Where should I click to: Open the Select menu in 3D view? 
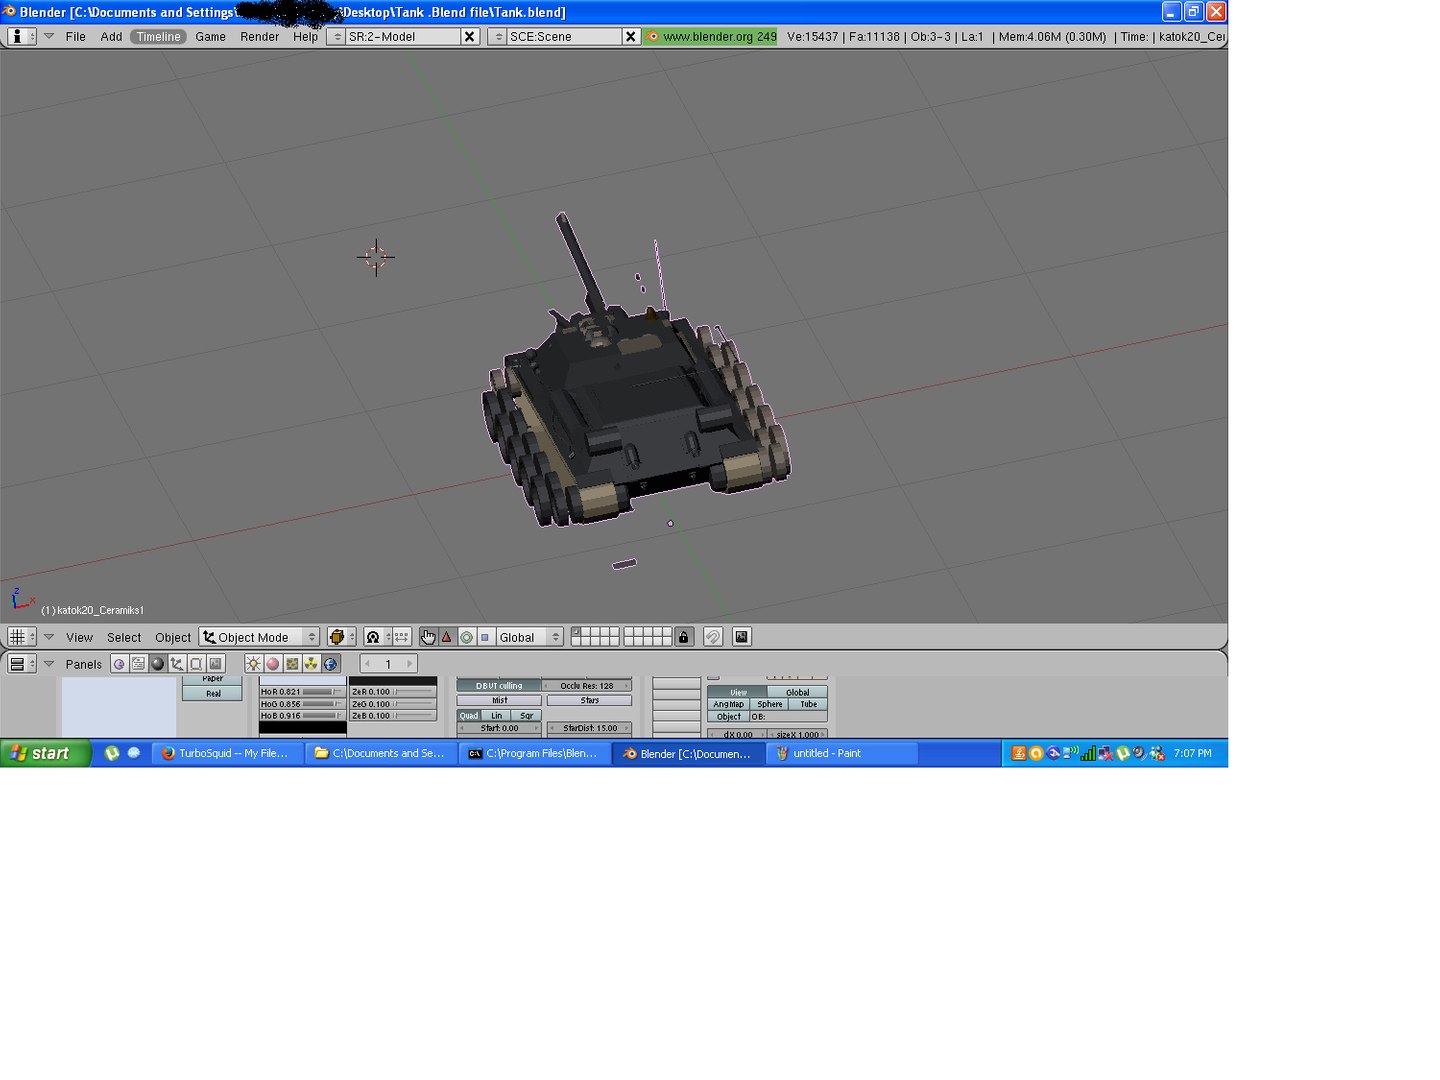tap(124, 637)
